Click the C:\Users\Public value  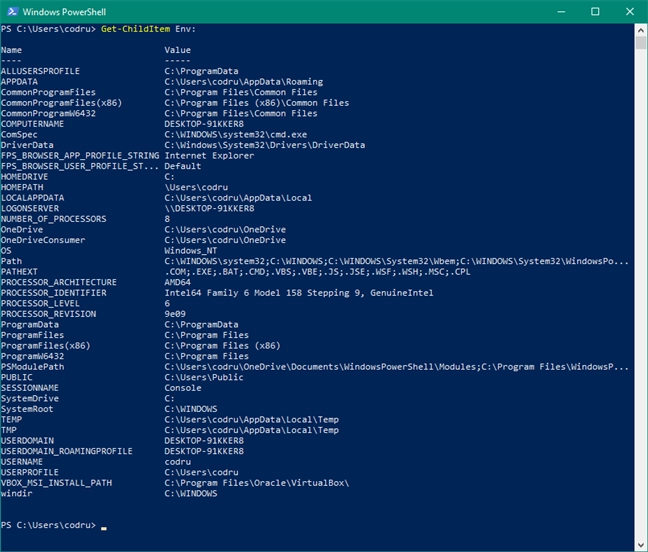[204, 378]
